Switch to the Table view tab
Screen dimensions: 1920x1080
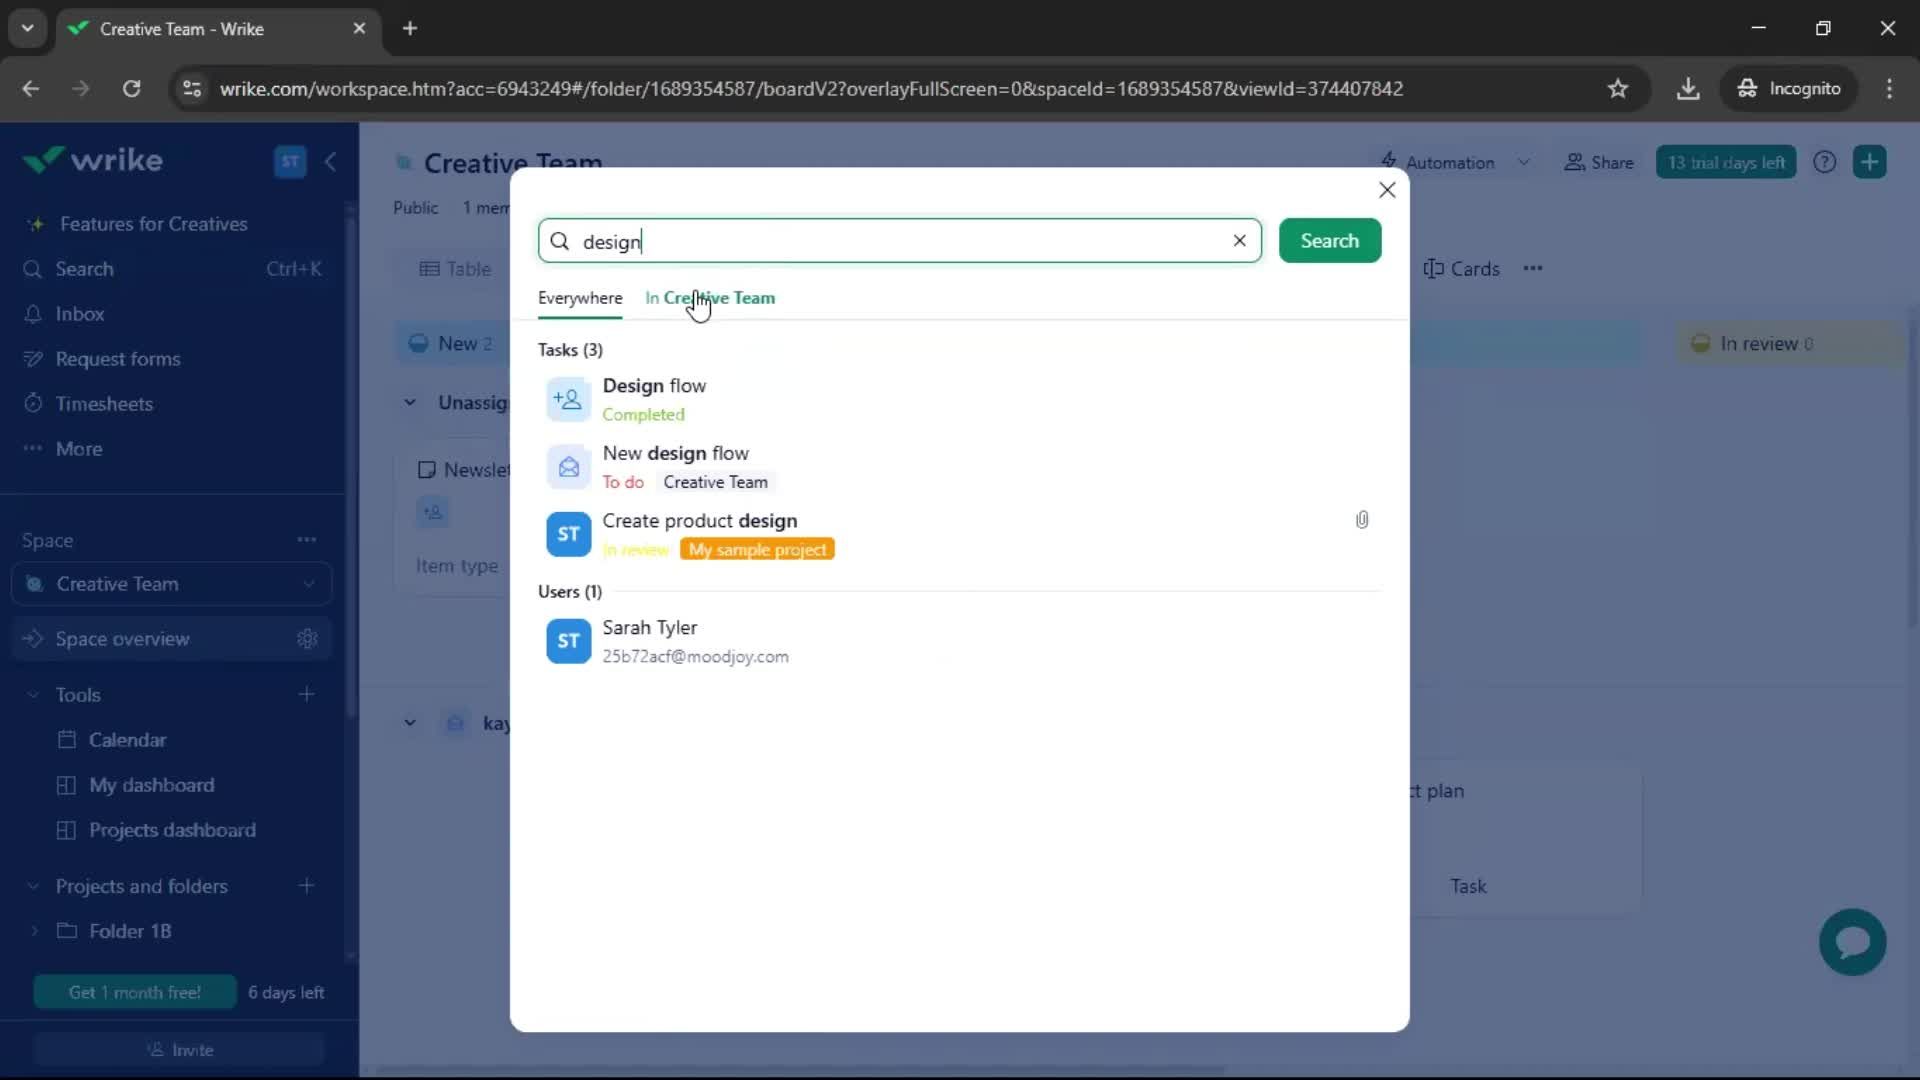pos(456,269)
